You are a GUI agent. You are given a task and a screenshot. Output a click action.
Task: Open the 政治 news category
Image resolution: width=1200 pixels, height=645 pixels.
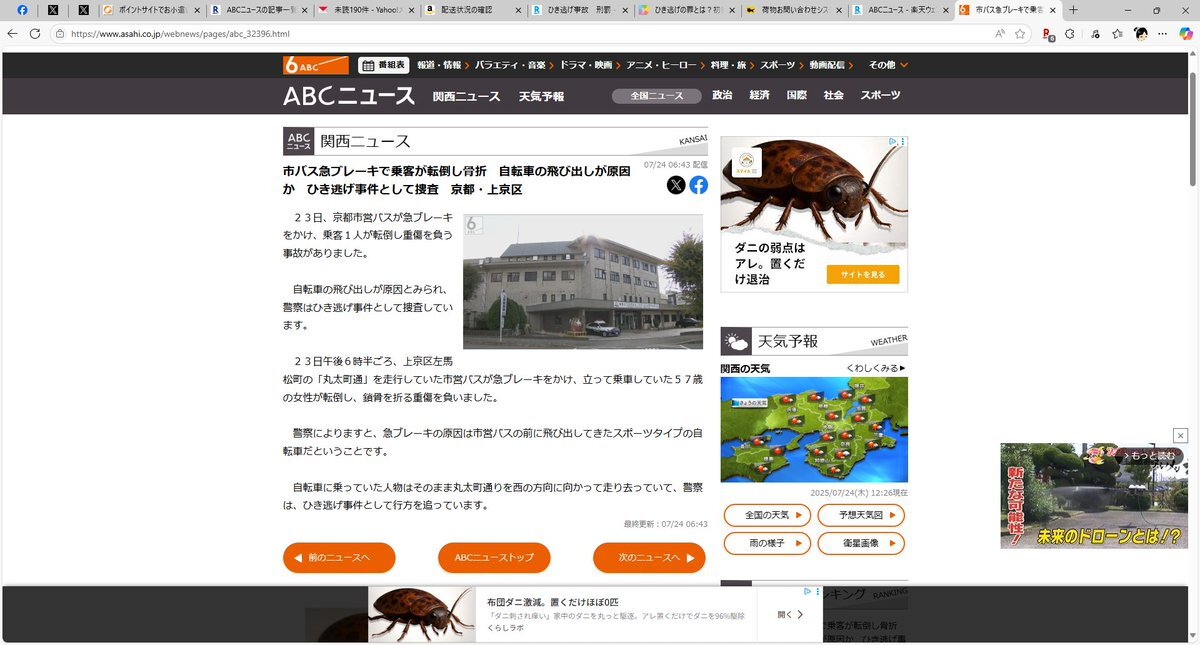[x=722, y=96]
